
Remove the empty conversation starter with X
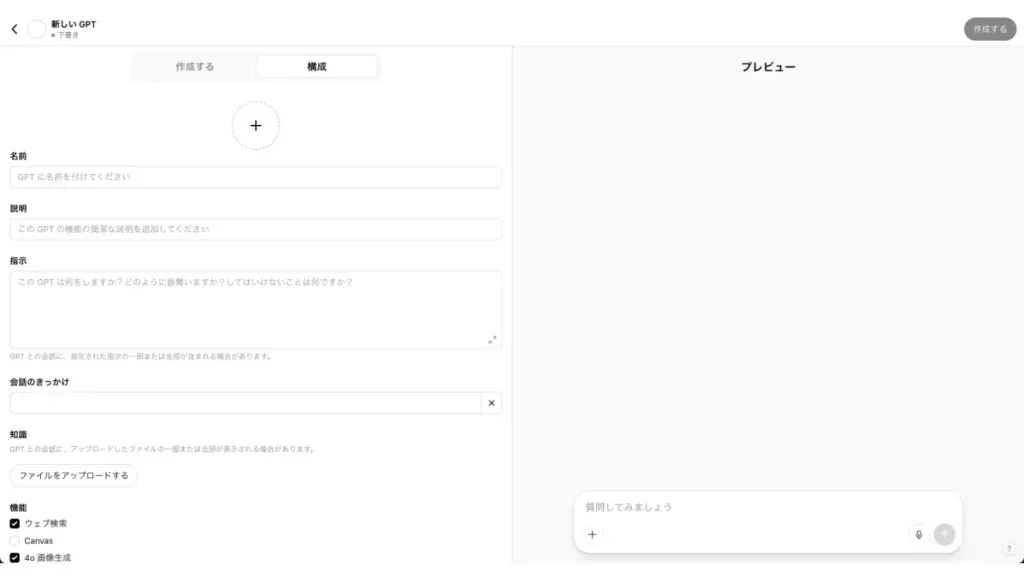(491, 403)
